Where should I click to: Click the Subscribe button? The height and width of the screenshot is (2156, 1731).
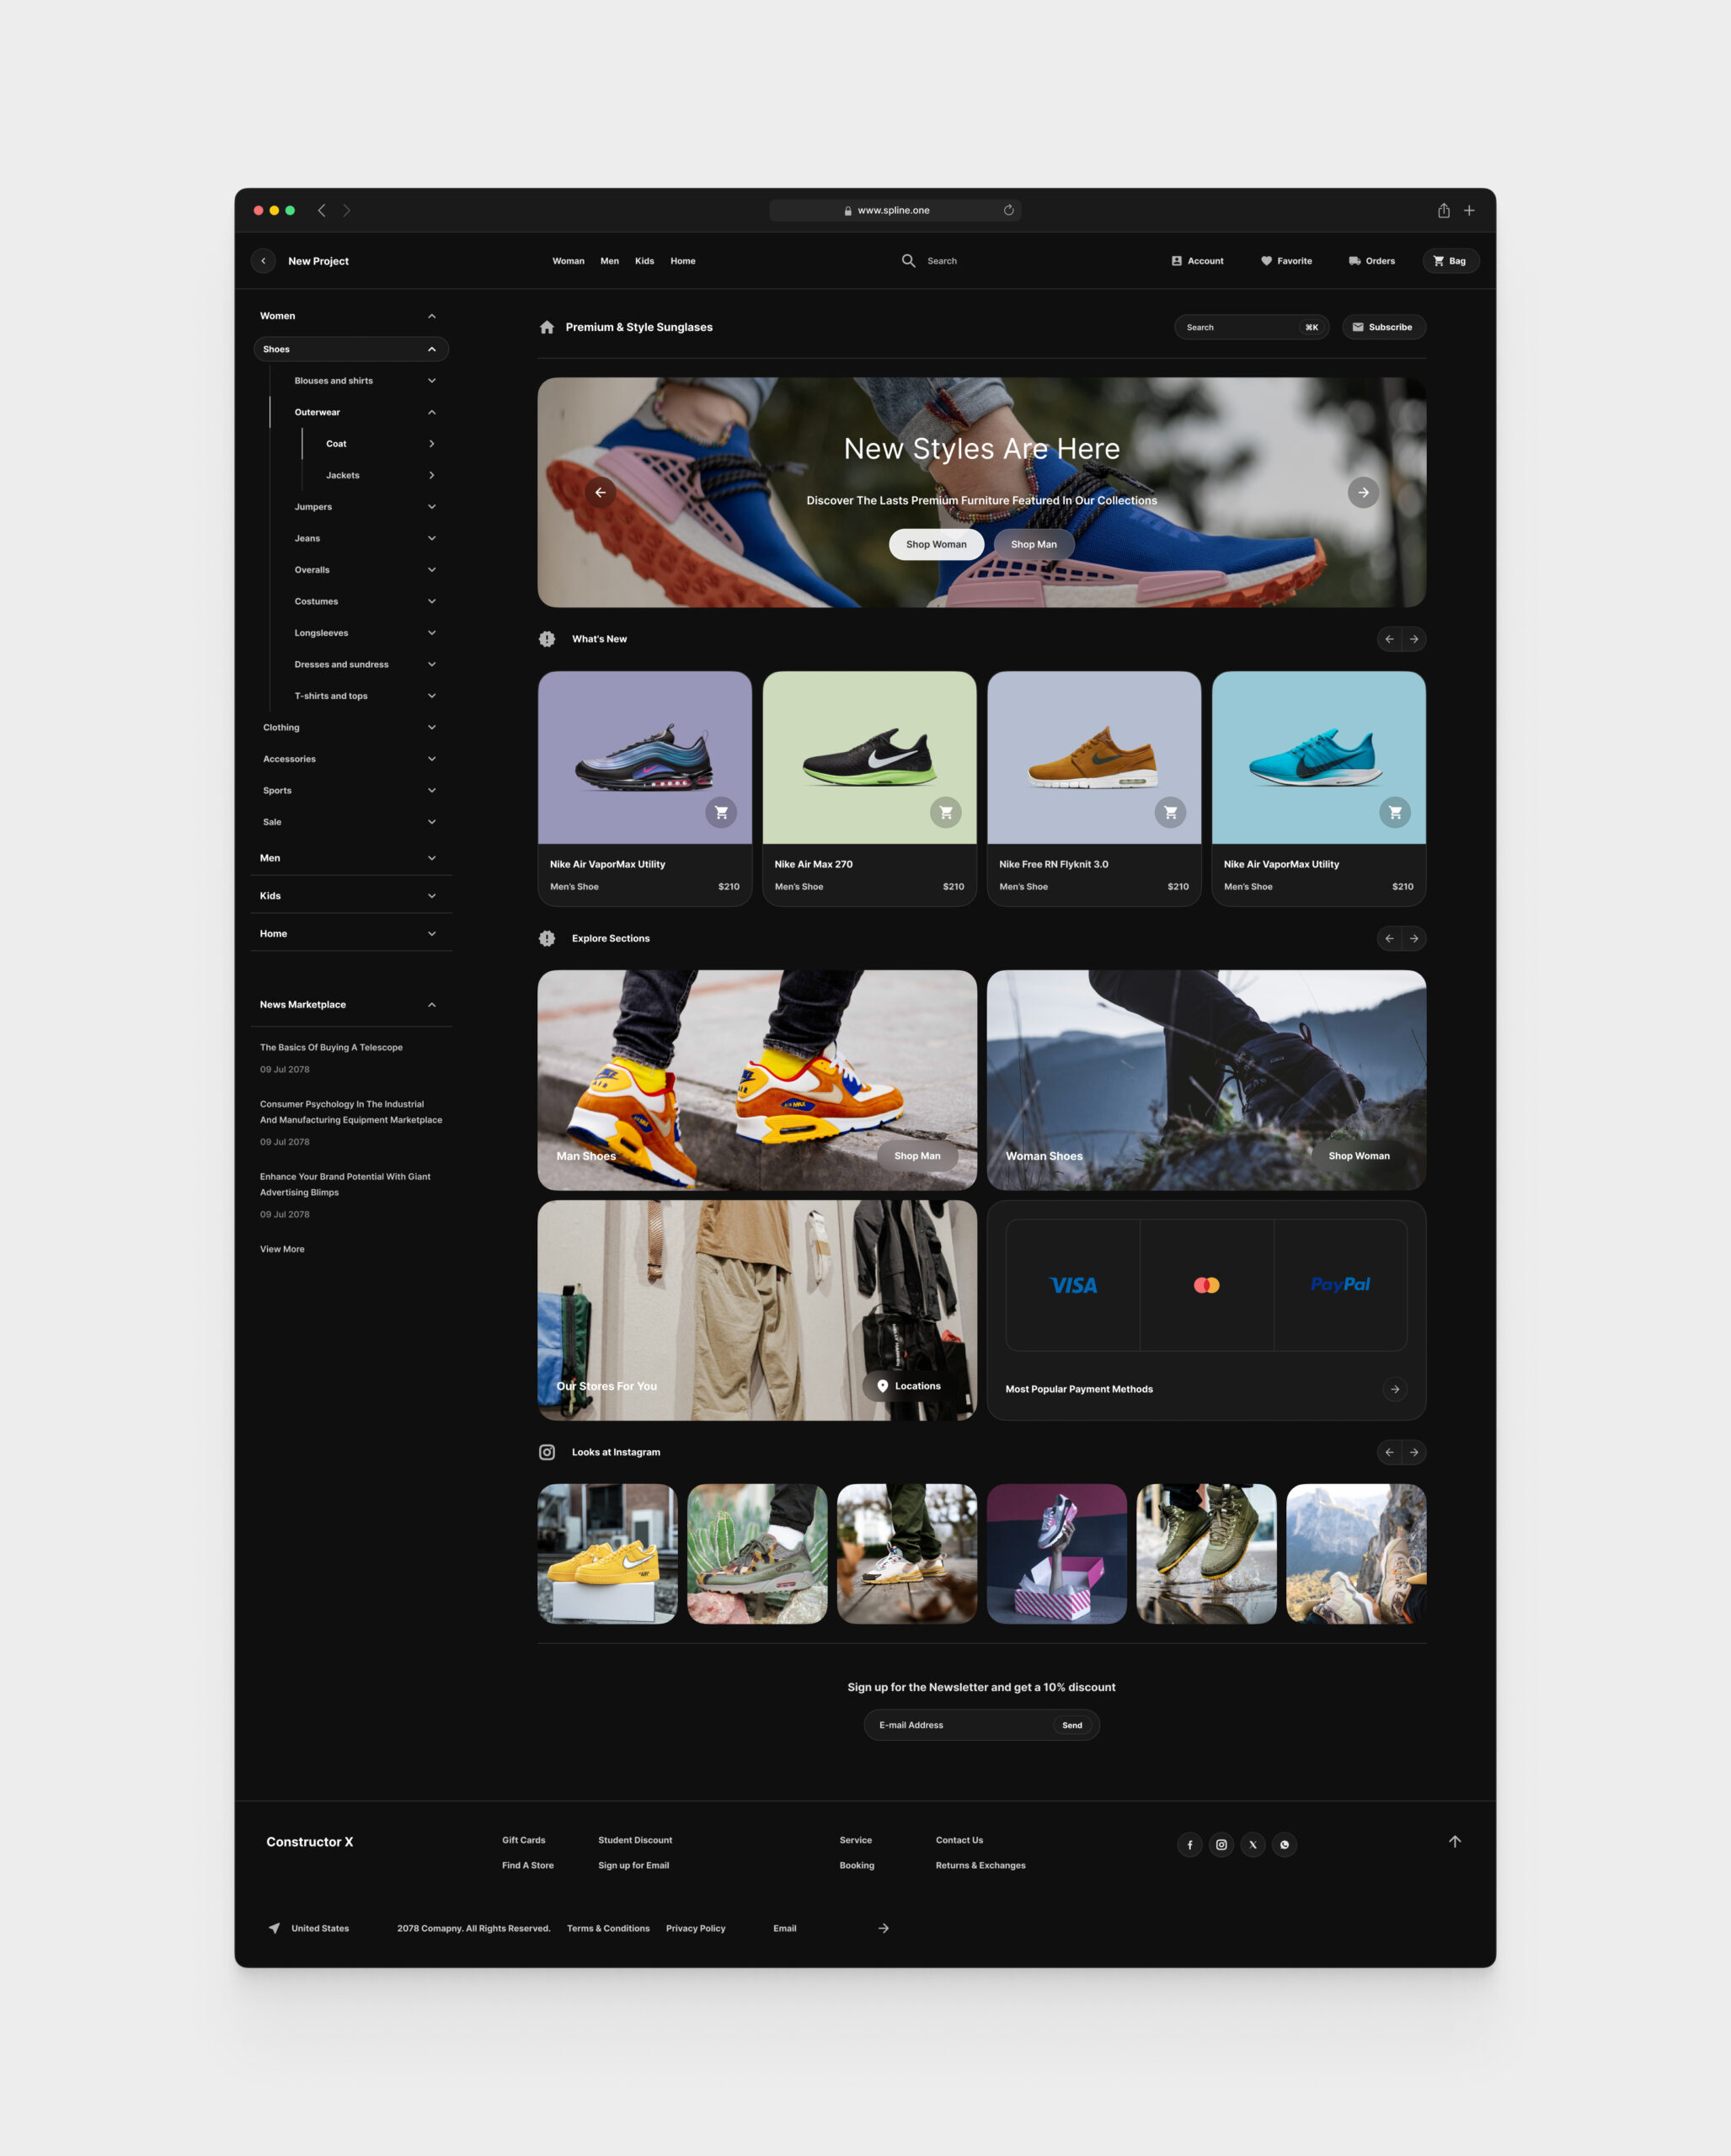pyautogui.click(x=1383, y=327)
